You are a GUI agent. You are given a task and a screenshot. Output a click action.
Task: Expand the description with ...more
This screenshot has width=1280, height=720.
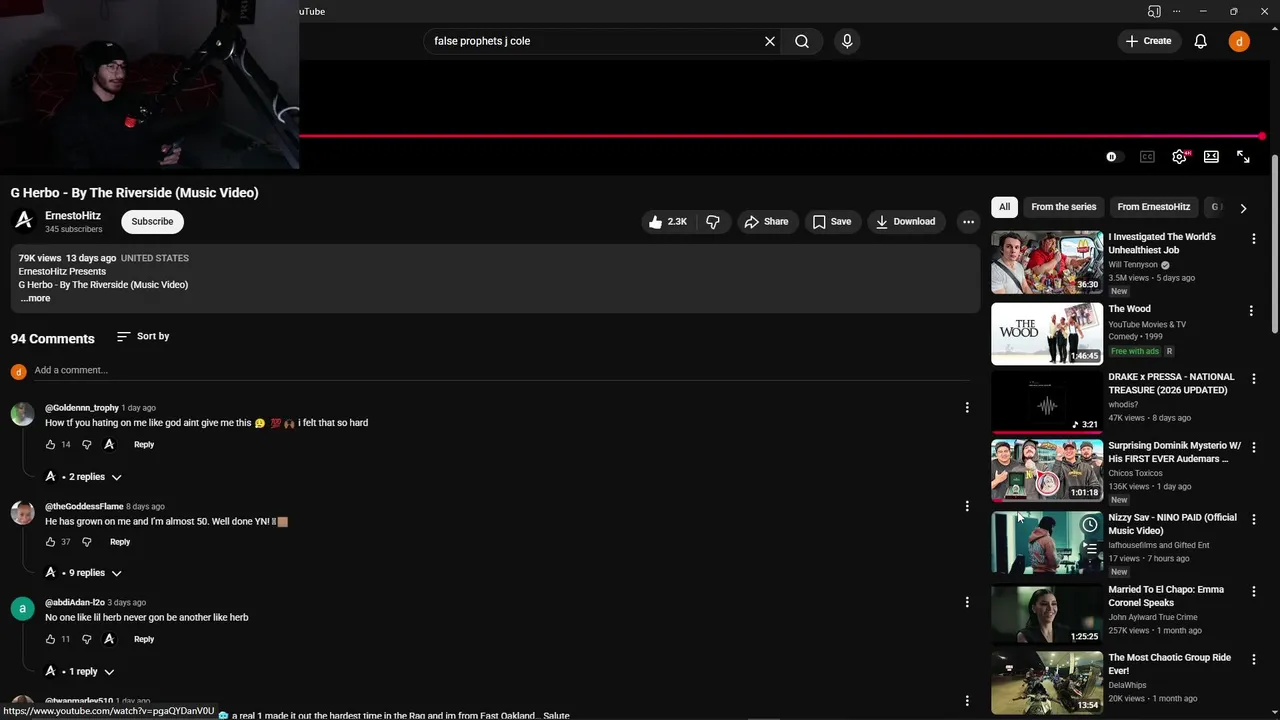[35, 298]
